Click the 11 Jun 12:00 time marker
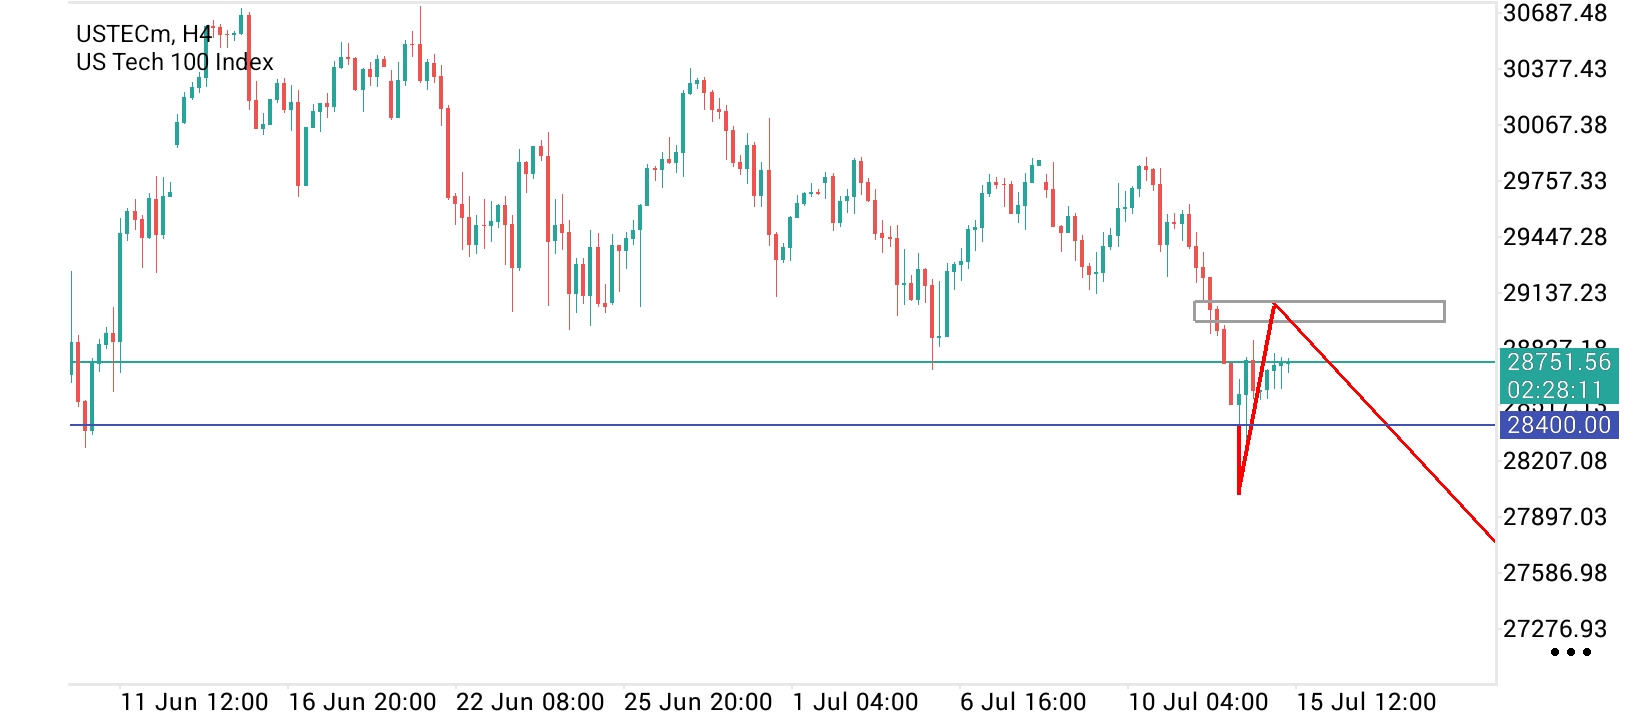This screenshot has height=720, width=1640. point(194,702)
